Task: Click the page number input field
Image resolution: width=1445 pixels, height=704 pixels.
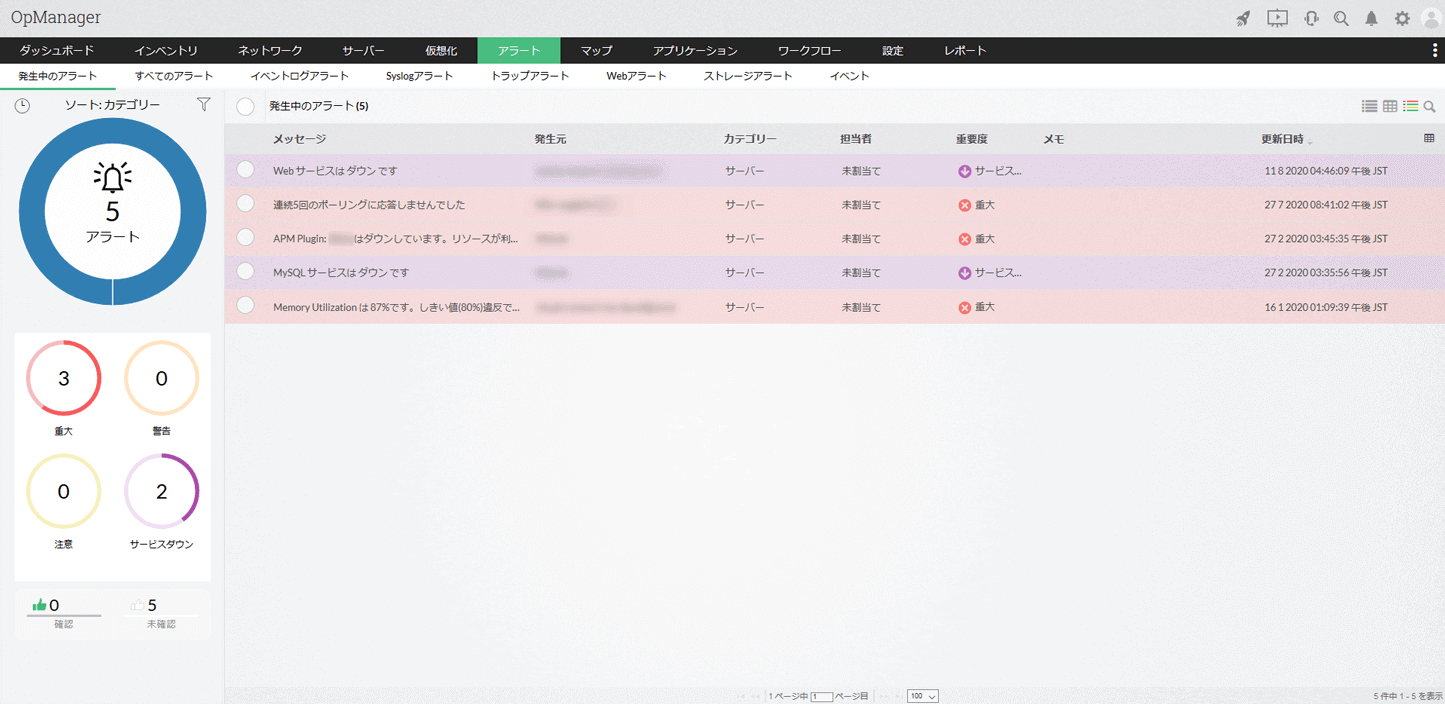Action: point(822,696)
